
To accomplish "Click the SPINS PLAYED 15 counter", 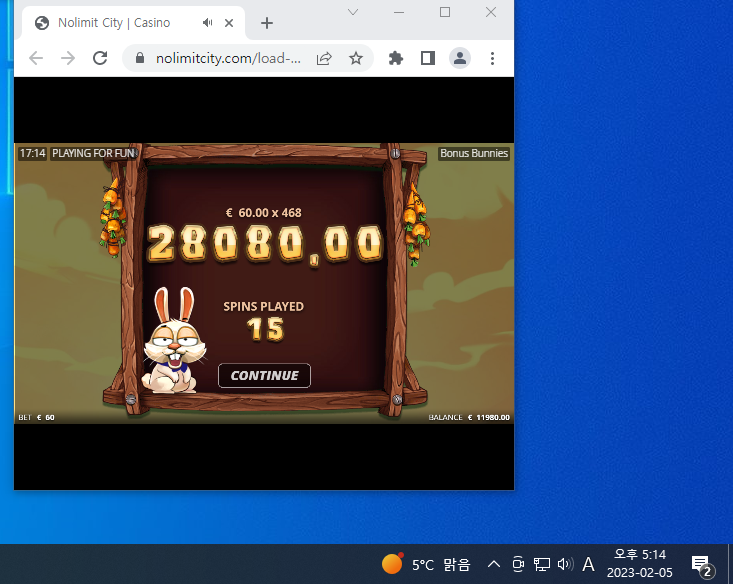I will [264, 321].
